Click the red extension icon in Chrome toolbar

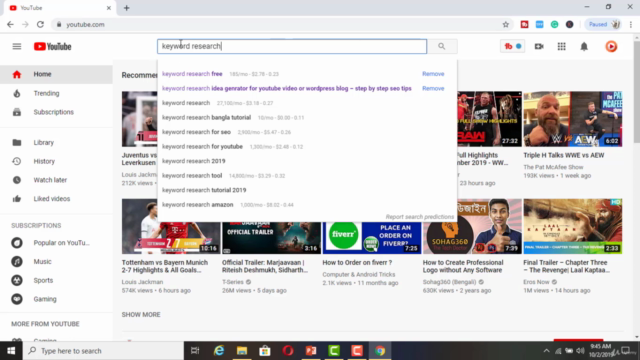pyautogui.click(x=524, y=24)
